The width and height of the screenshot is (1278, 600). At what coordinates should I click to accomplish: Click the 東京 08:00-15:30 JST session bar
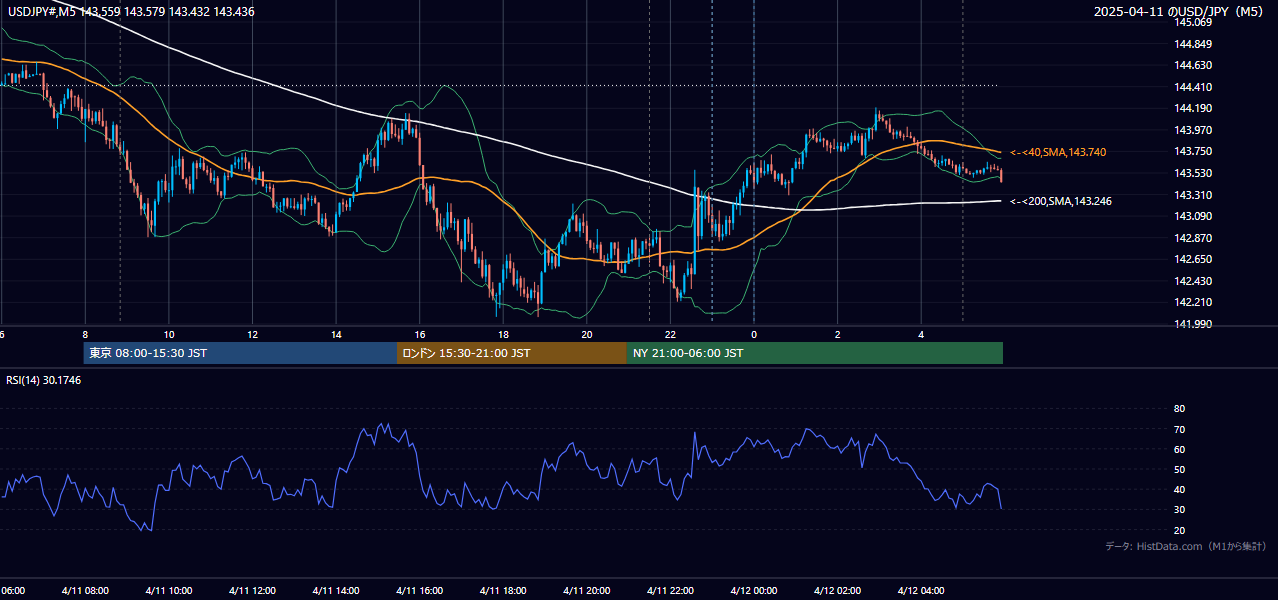point(240,353)
